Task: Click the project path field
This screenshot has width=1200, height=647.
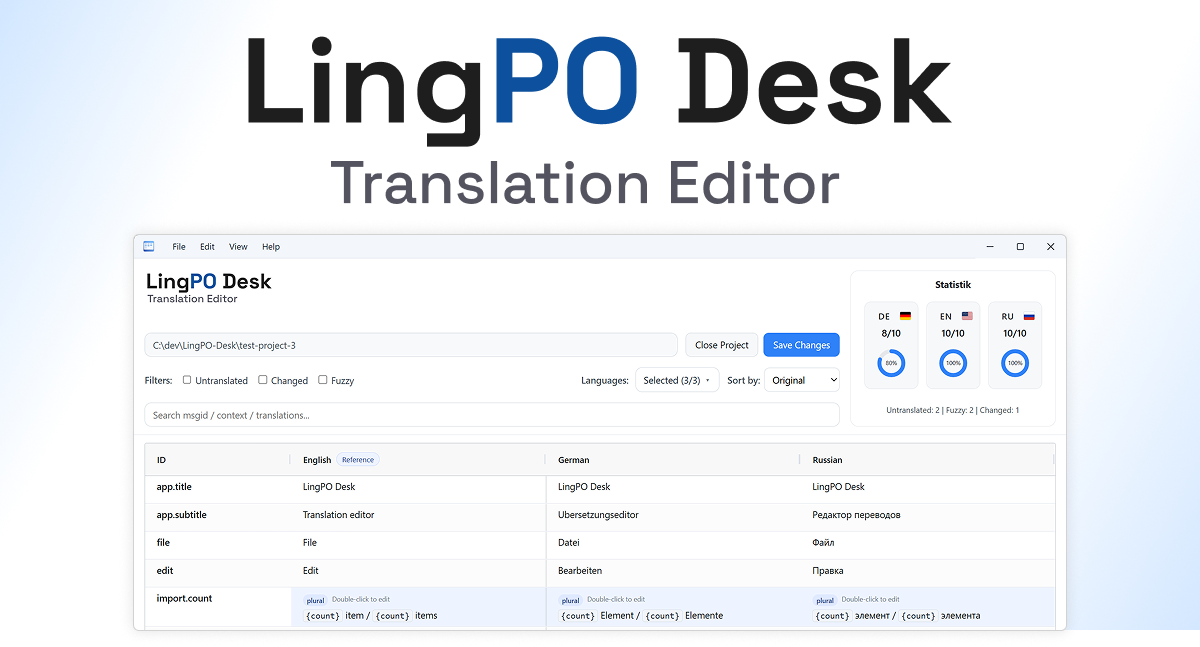Action: 411,345
